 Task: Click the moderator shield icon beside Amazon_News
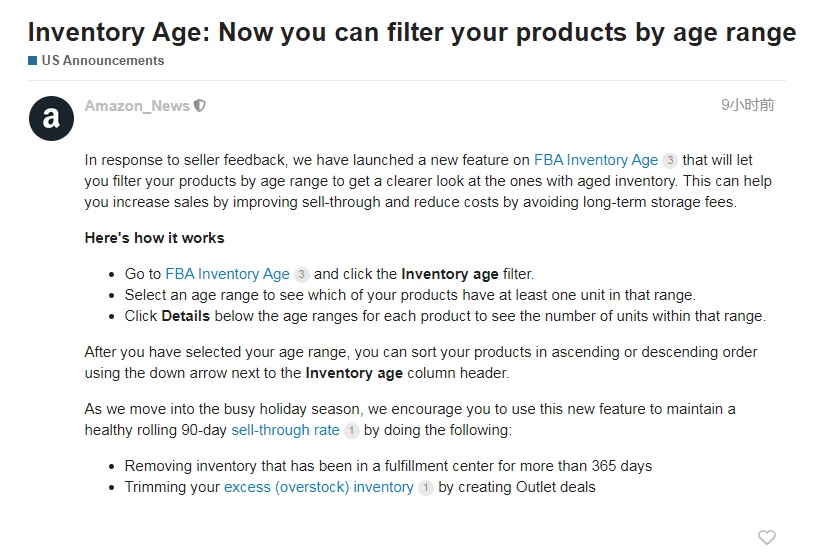pos(200,106)
